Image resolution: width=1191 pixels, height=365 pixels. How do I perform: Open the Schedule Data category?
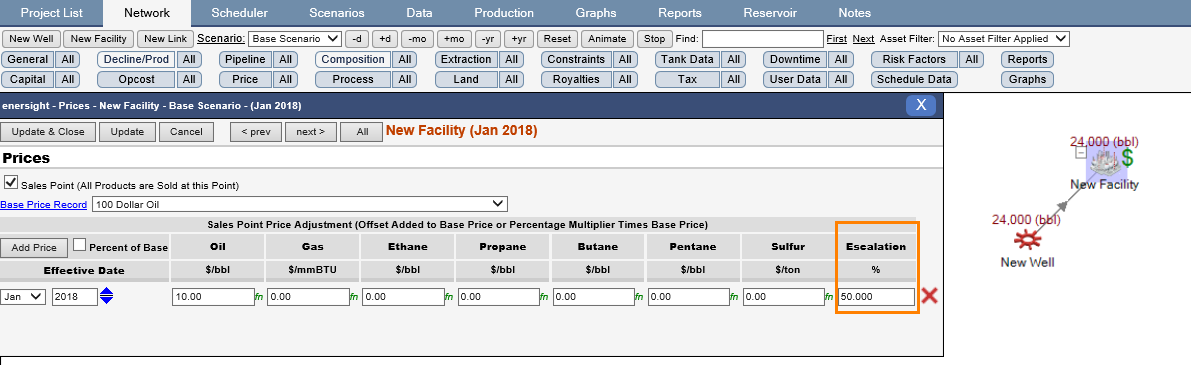click(914, 79)
